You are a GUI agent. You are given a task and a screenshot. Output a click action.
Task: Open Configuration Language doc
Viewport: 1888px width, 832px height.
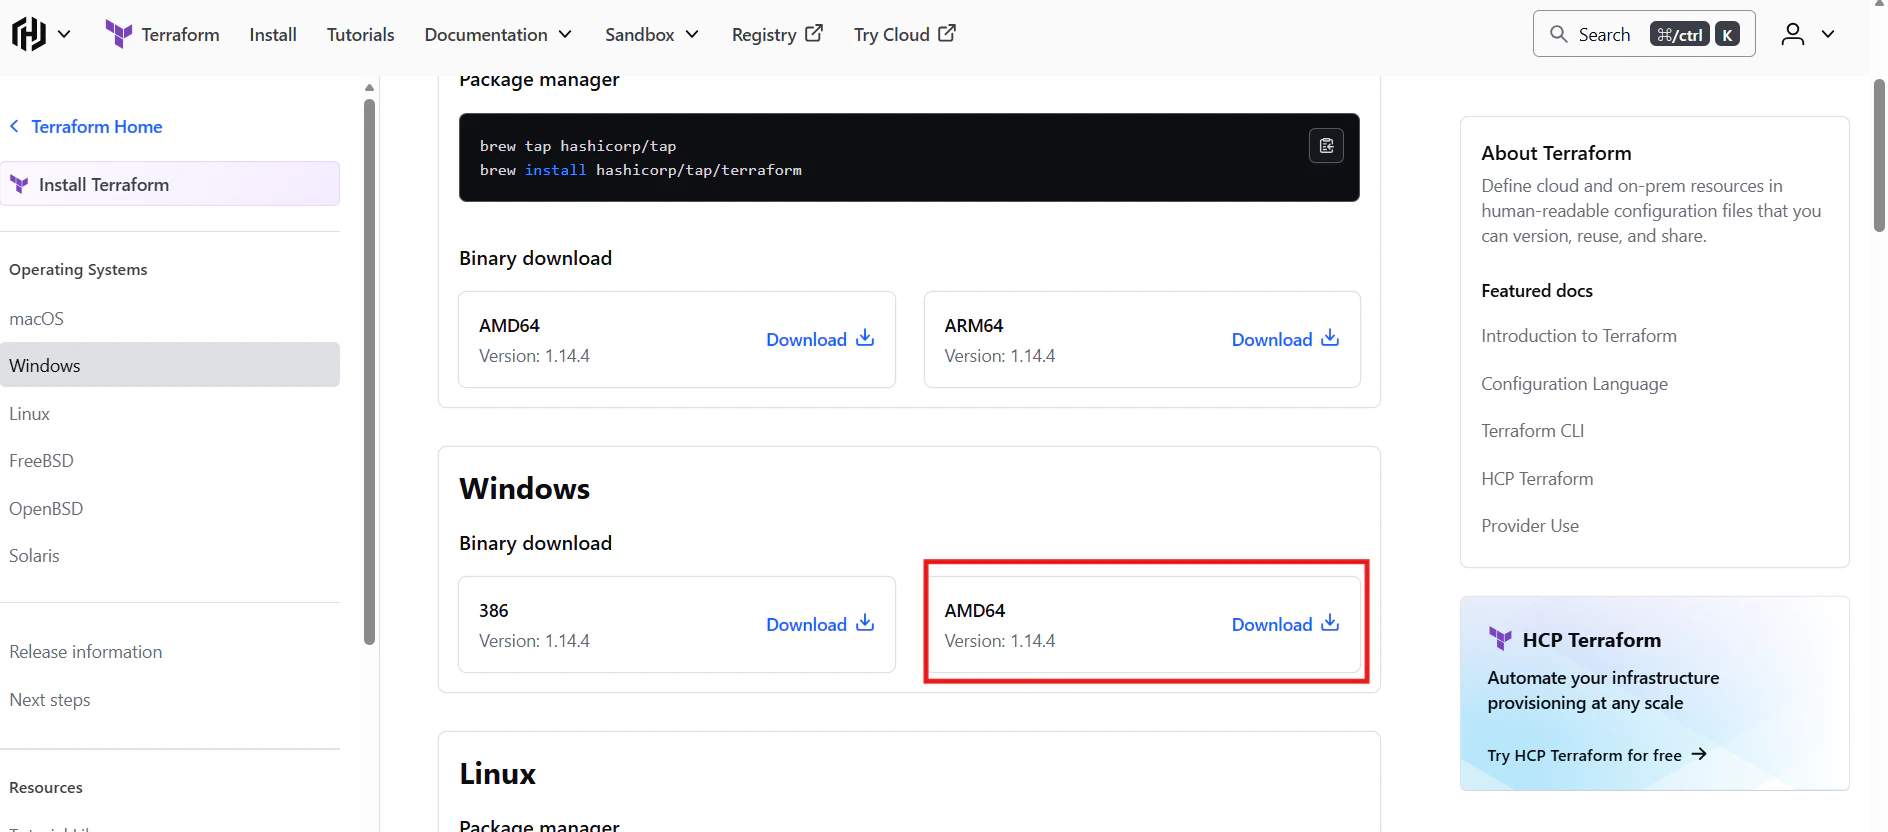coord(1574,384)
